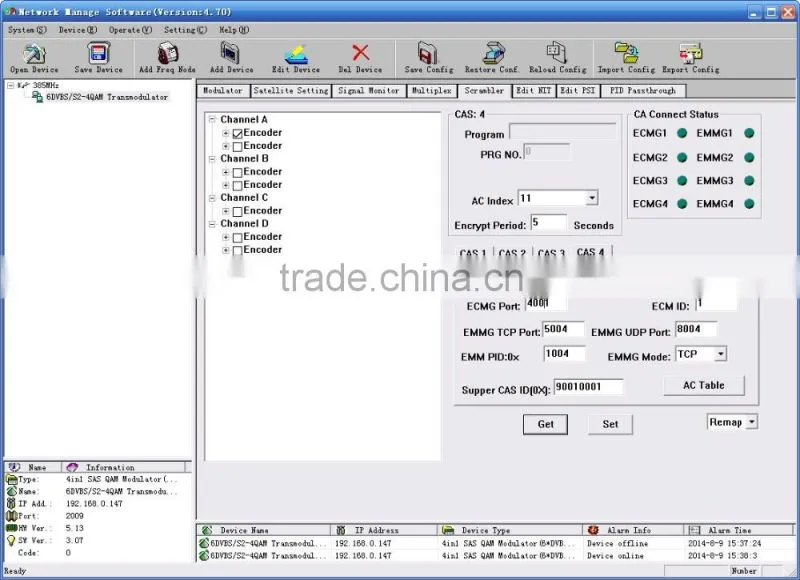This screenshot has width=800, height=580.
Task: Collapse the Channel D tree node
Action: pyautogui.click(x=212, y=224)
